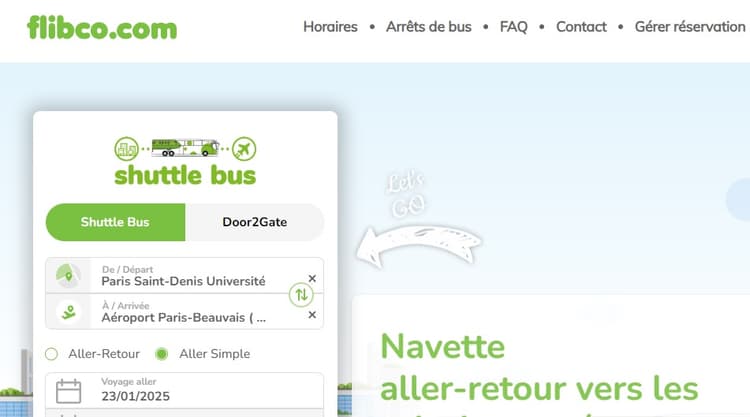Clear the Aéroport Paris-Beauvais arrival
Image resolution: width=750 pixels, height=417 pixels.
coord(312,315)
